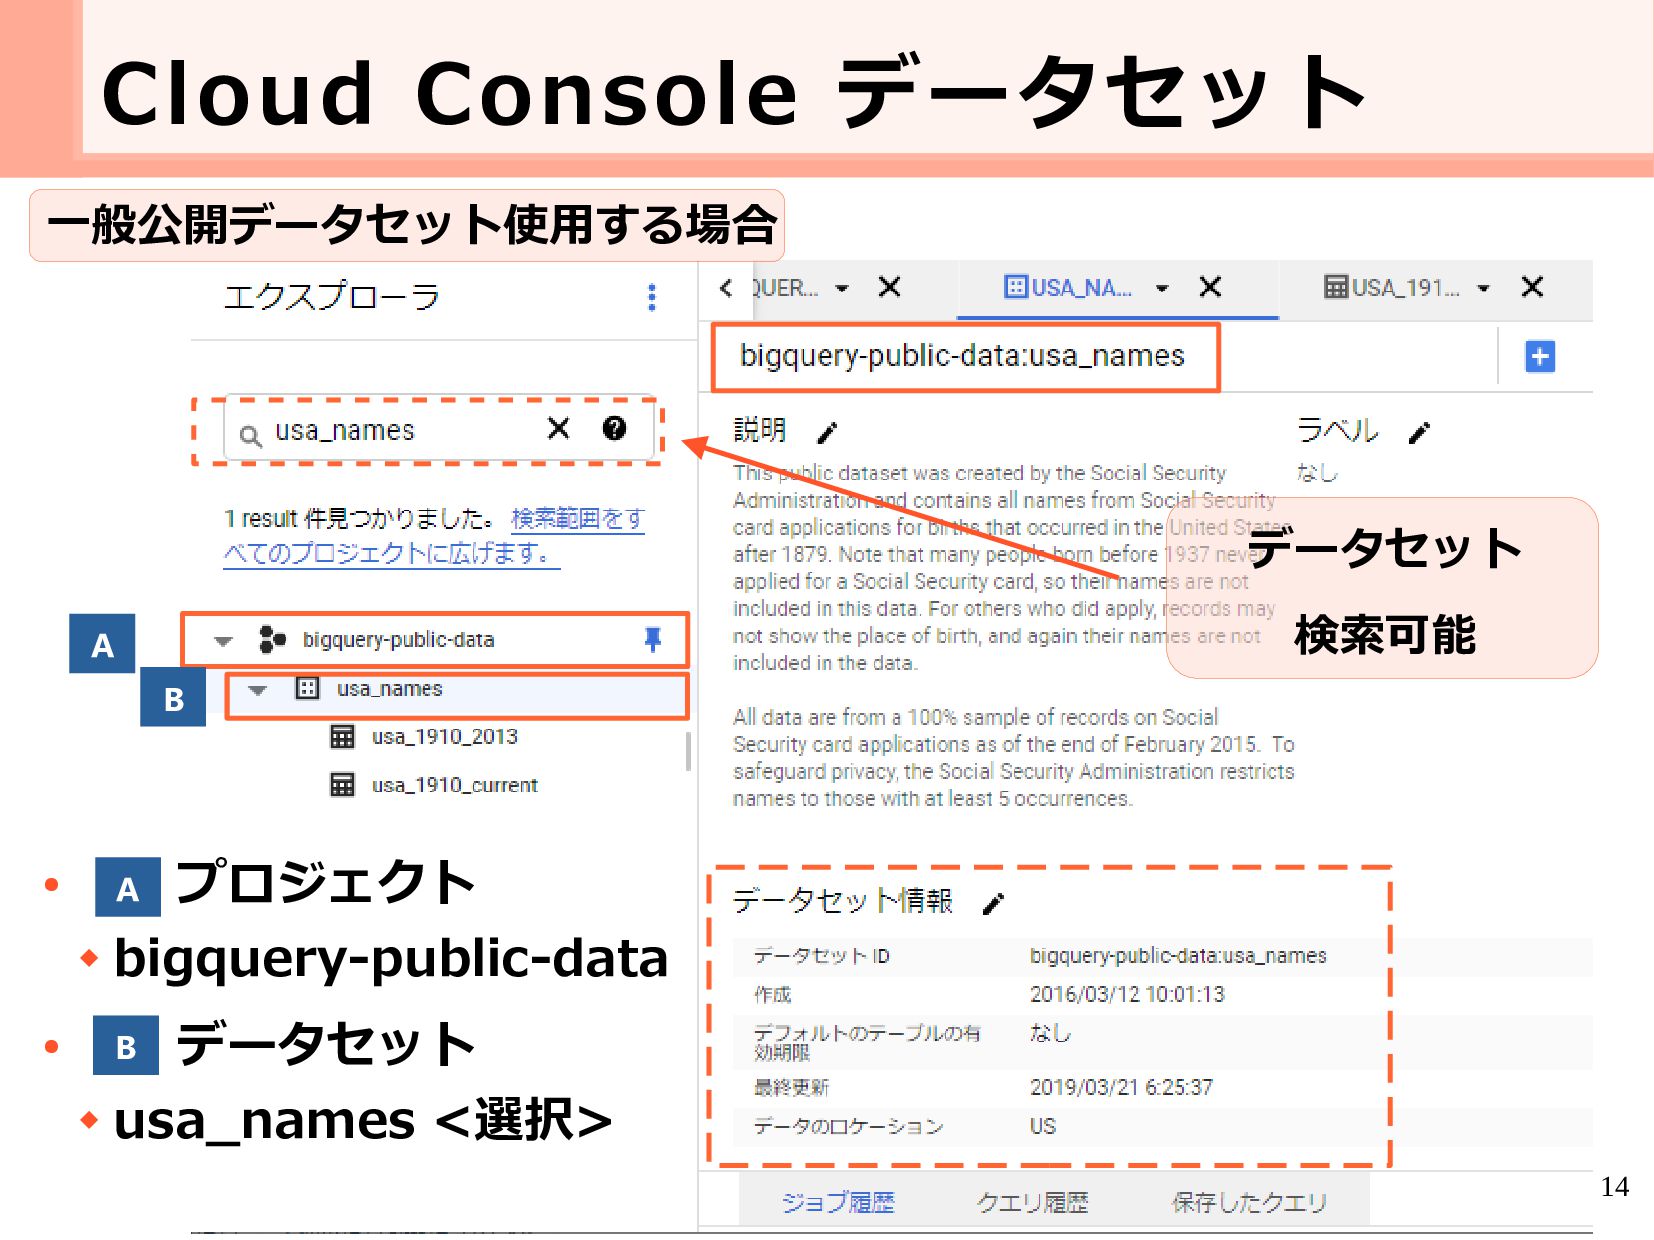Collapse the bigquery-public-data project node
Screen dimensions: 1654x1240
click(224, 640)
